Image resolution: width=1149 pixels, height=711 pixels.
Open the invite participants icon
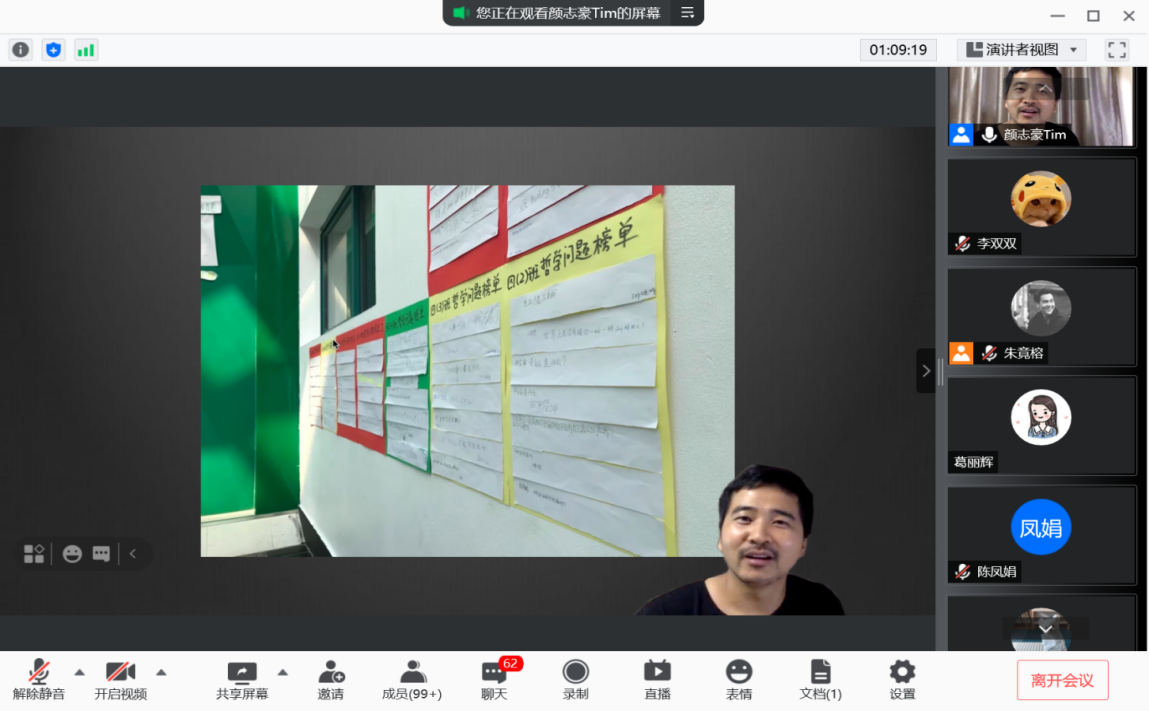point(331,680)
